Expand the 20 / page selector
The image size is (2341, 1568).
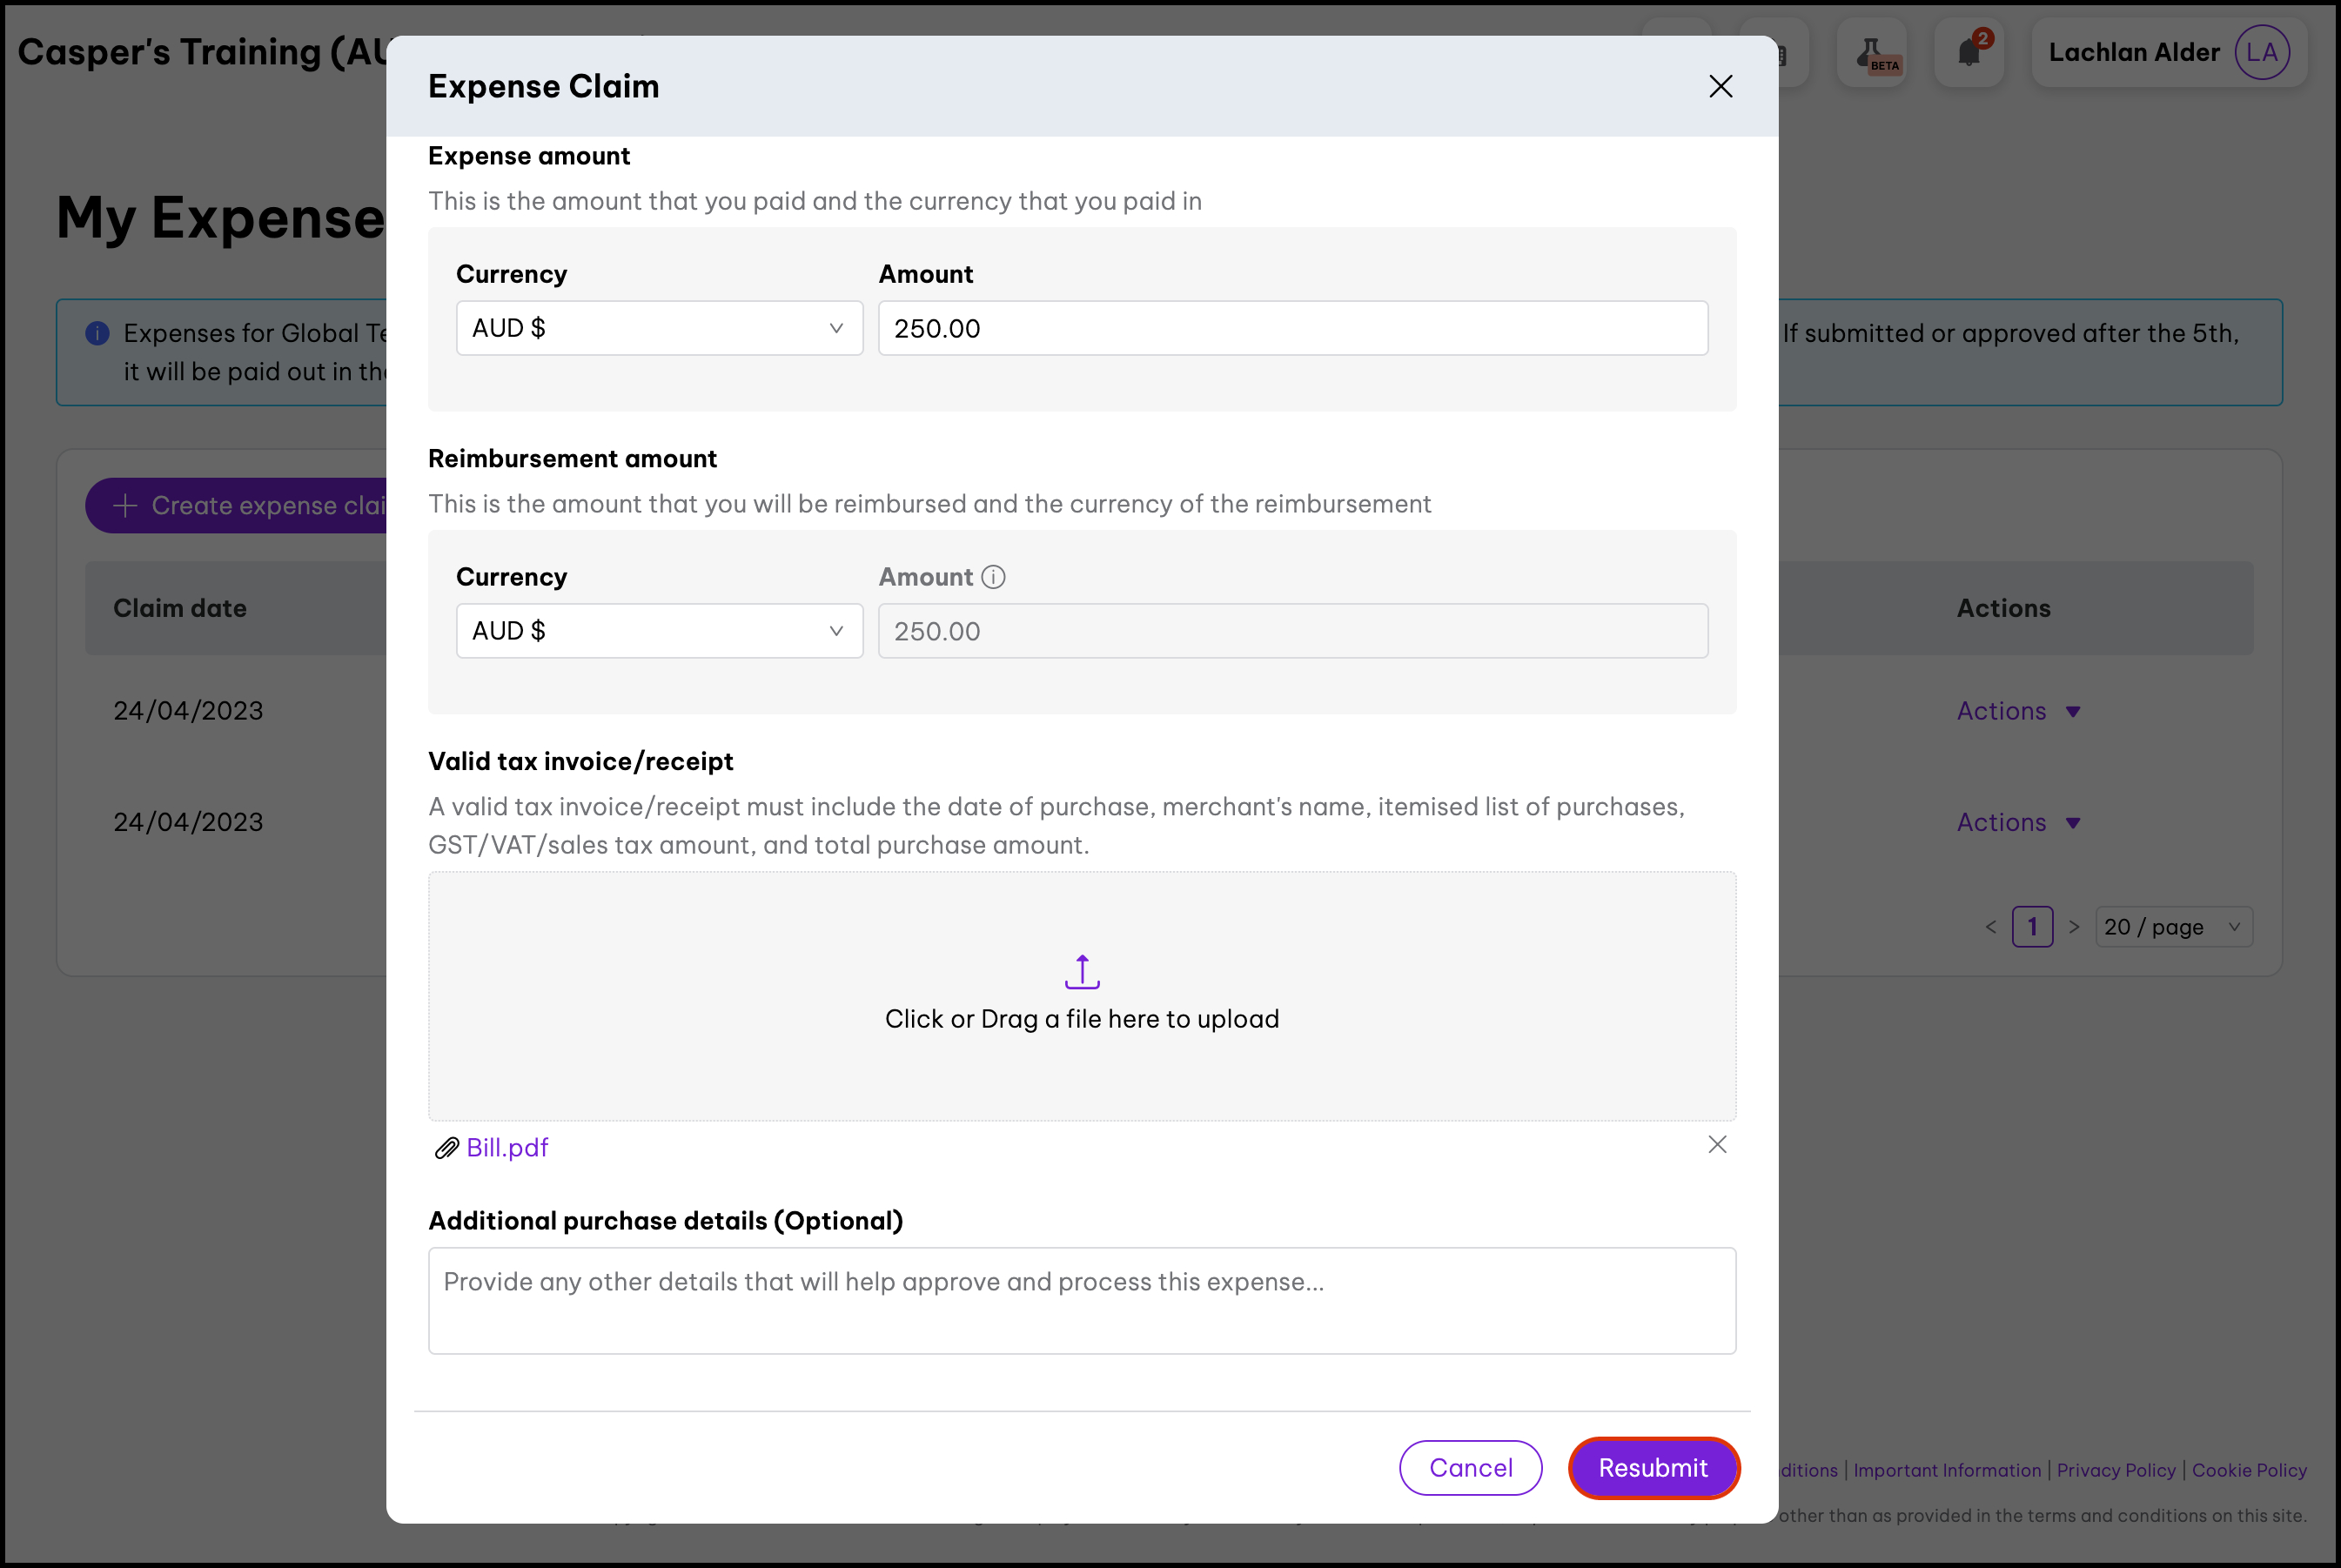pyautogui.click(x=2173, y=927)
